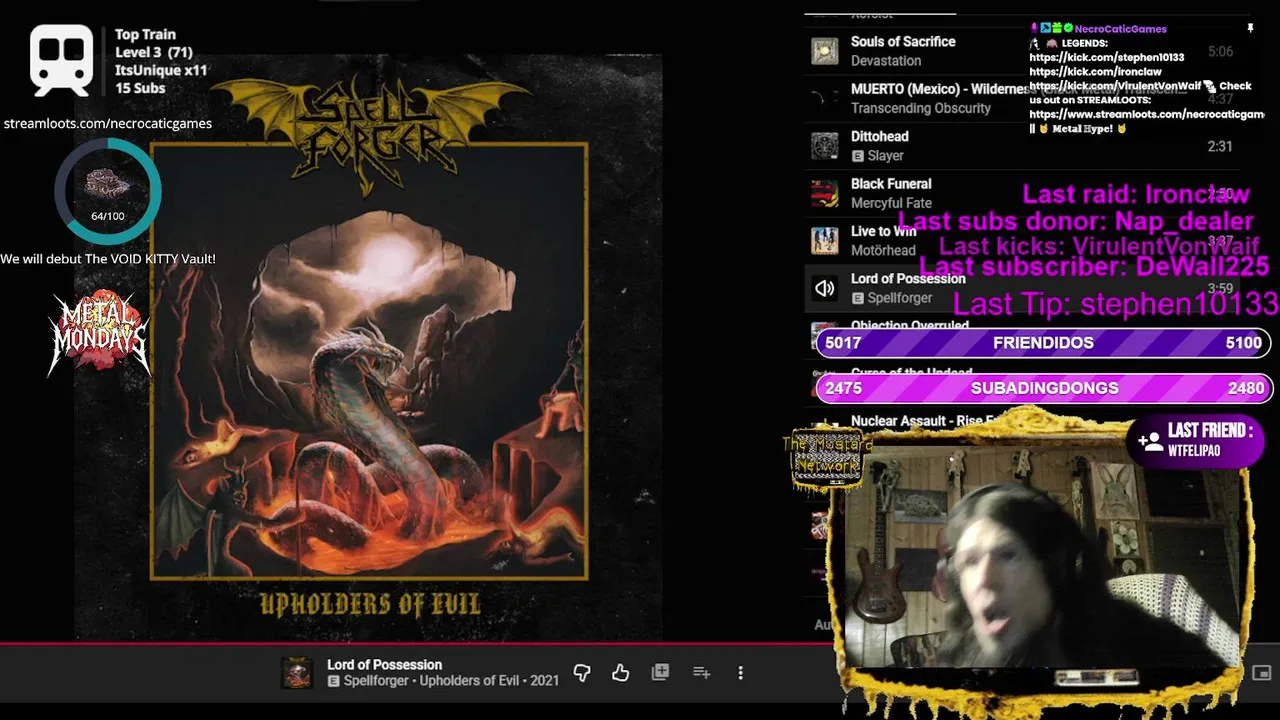Click the Souls of Sacrifice thumbnail

pyautogui.click(x=824, y=51)
